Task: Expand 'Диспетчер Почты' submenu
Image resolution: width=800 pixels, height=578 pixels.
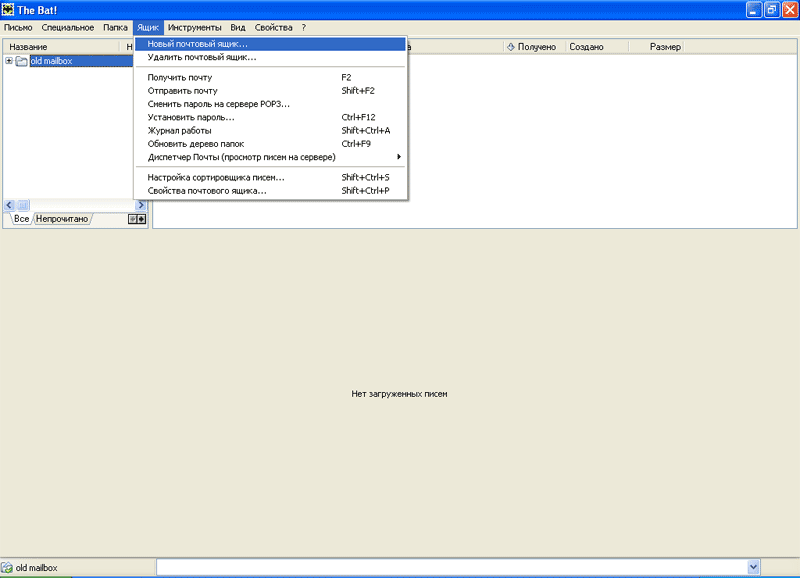Action: tap(270, 157)
